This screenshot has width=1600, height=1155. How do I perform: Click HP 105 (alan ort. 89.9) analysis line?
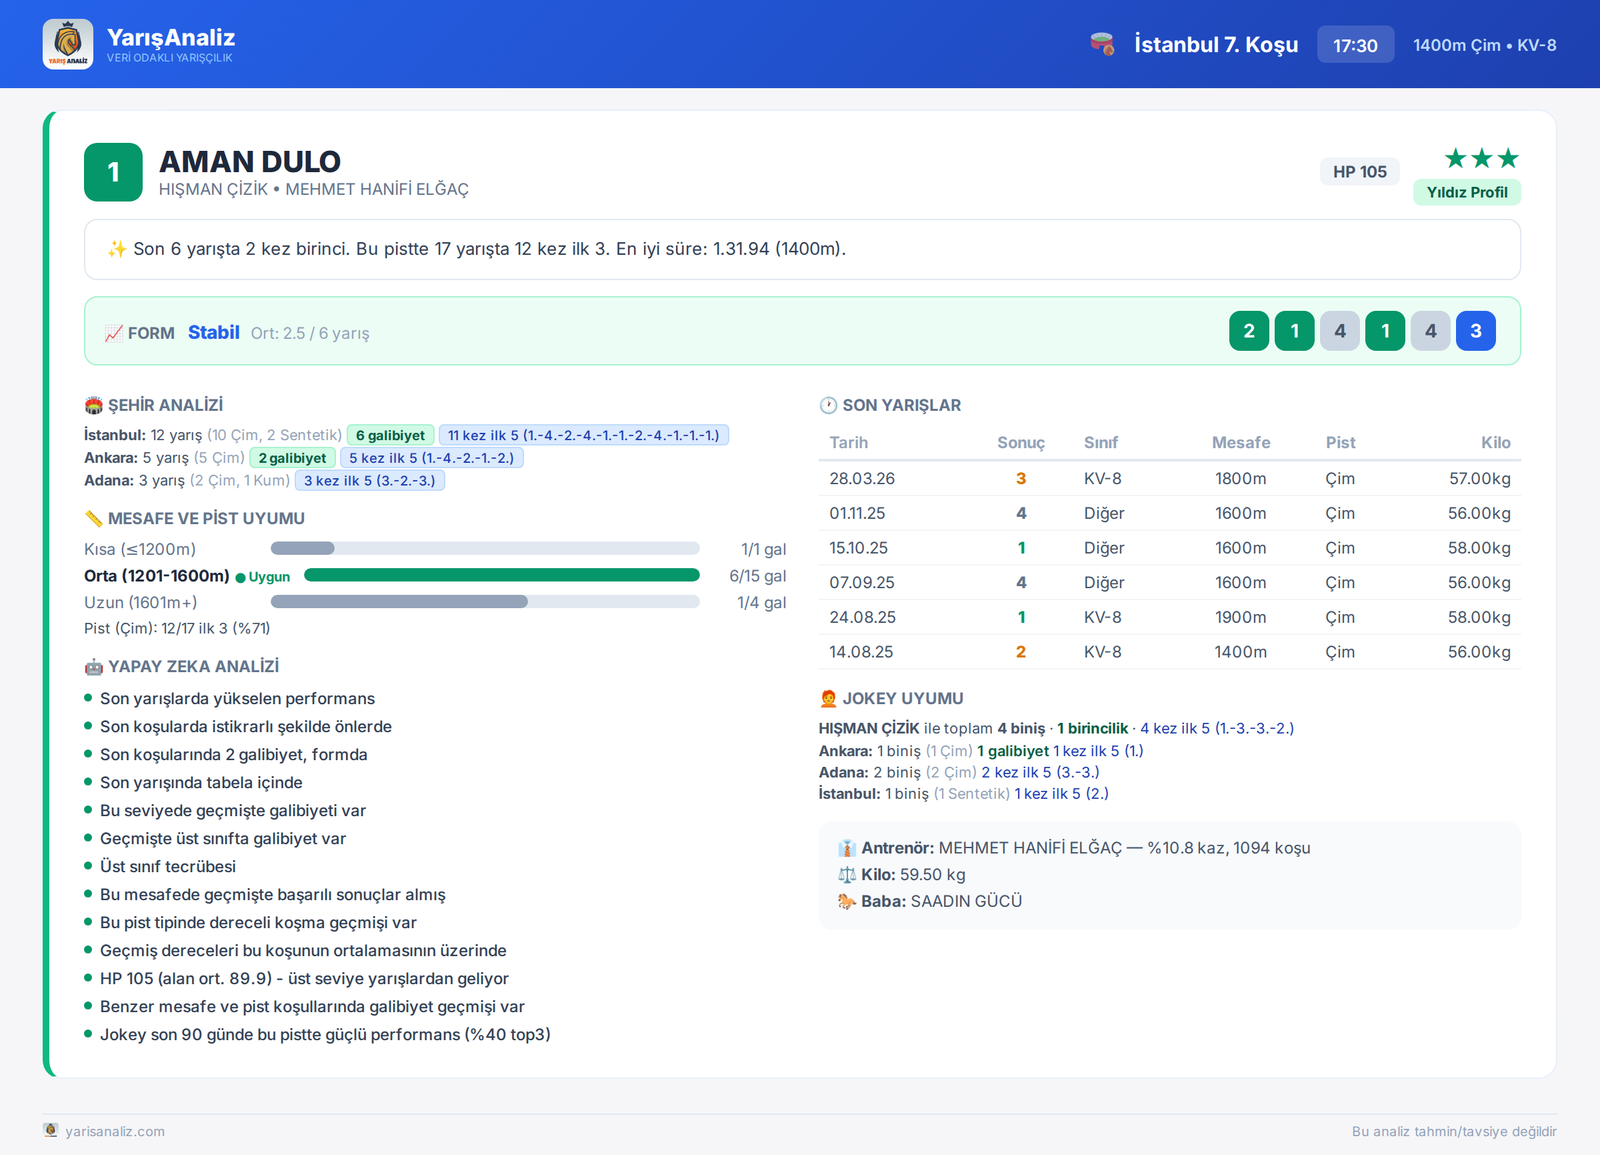(x=304, y=978)
